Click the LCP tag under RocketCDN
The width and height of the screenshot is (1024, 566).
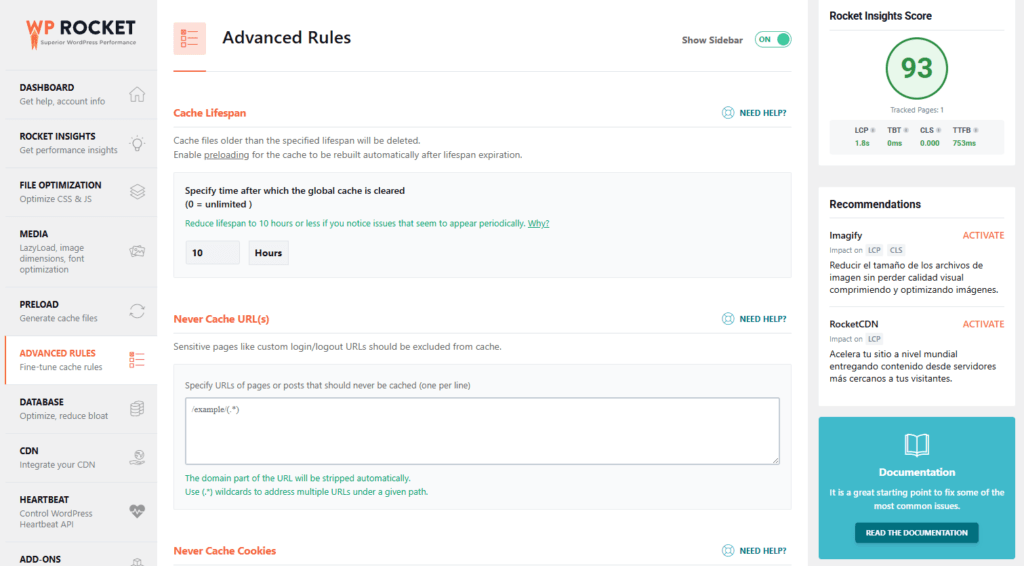click(x=874, y=339)
